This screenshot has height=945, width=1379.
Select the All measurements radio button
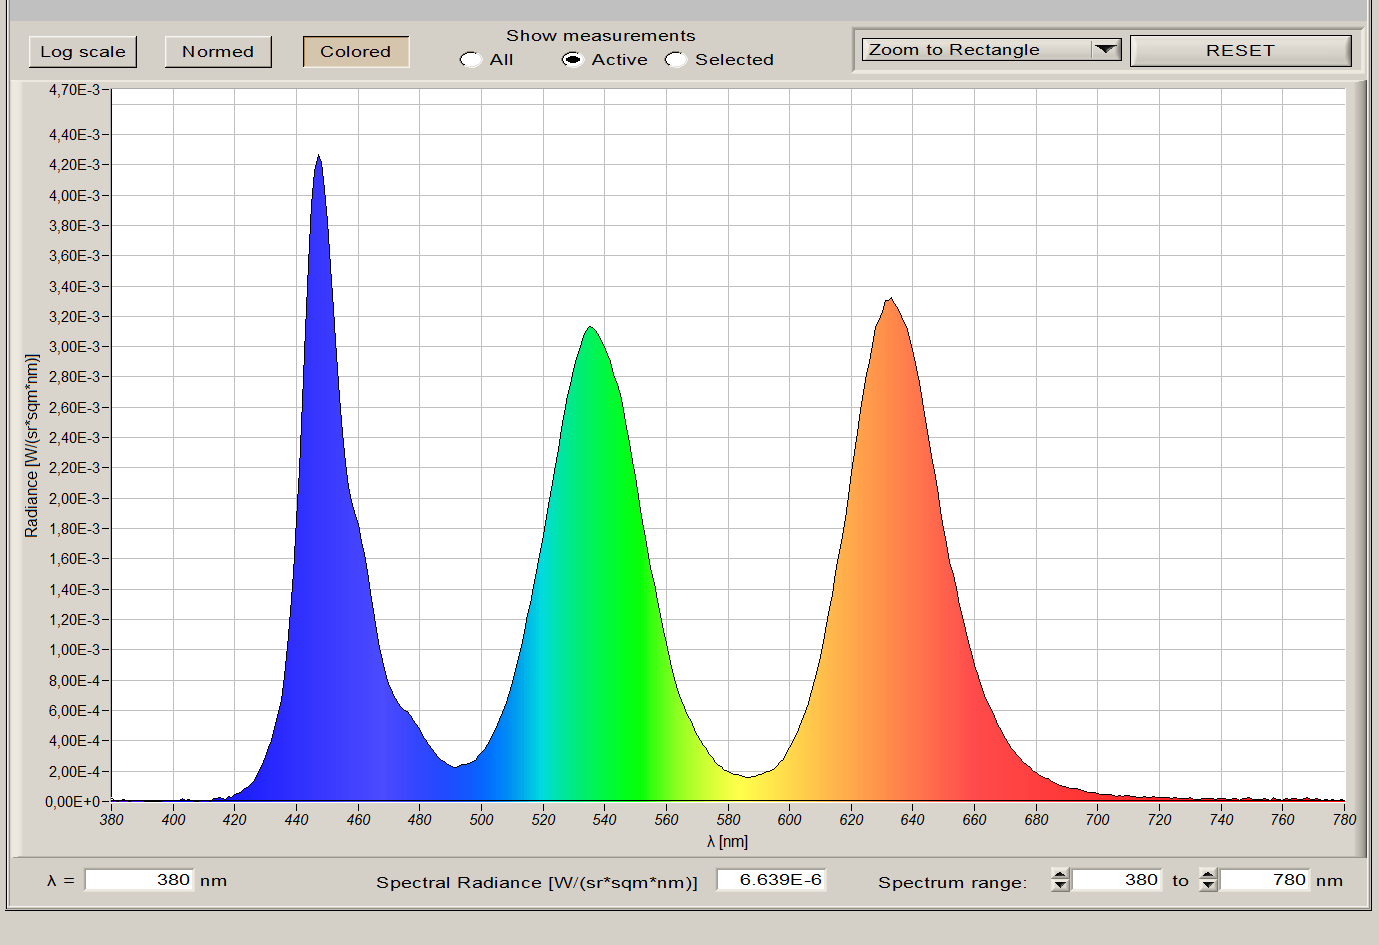pyautogui.click(x=470, y=60)
